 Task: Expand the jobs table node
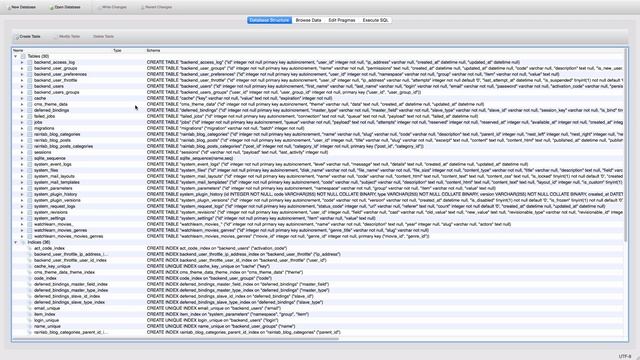tap(22, 122)
